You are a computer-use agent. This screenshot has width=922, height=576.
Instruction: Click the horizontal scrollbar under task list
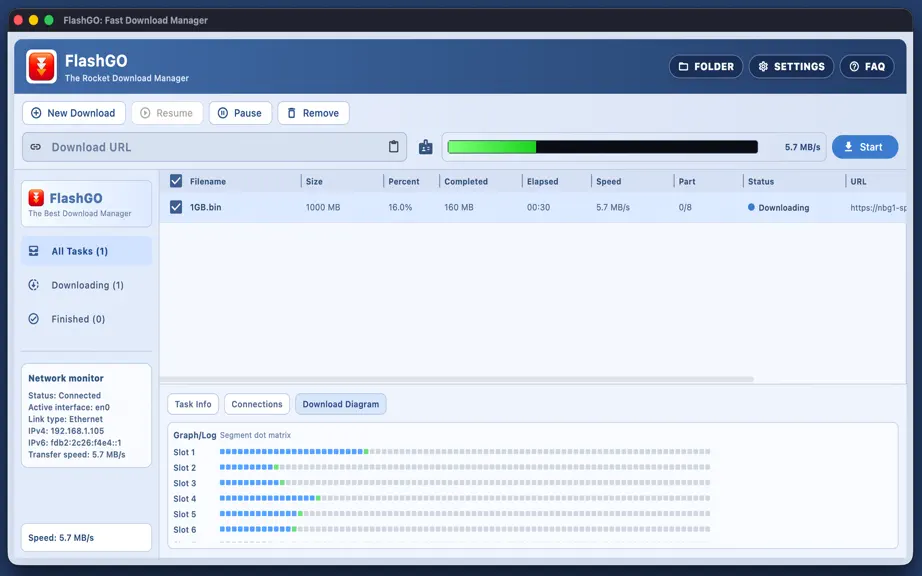click(x=457, y=380)
